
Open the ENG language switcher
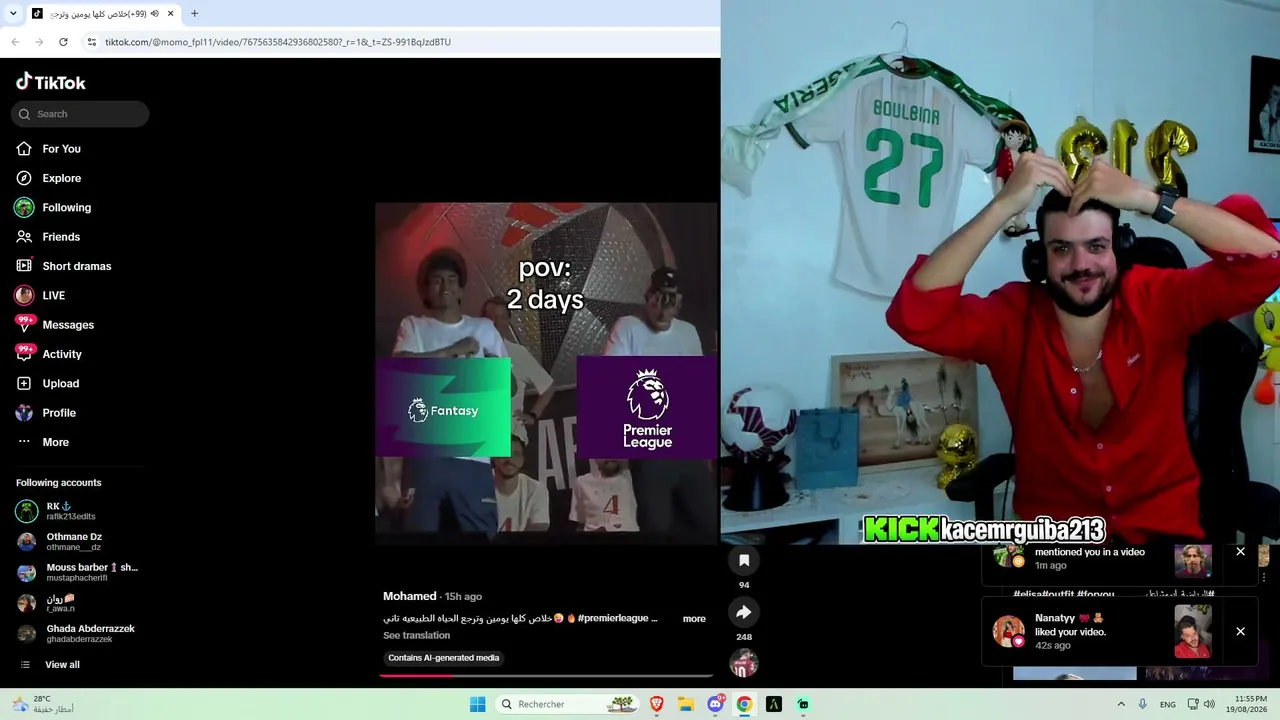click(x=1168, y=704)
